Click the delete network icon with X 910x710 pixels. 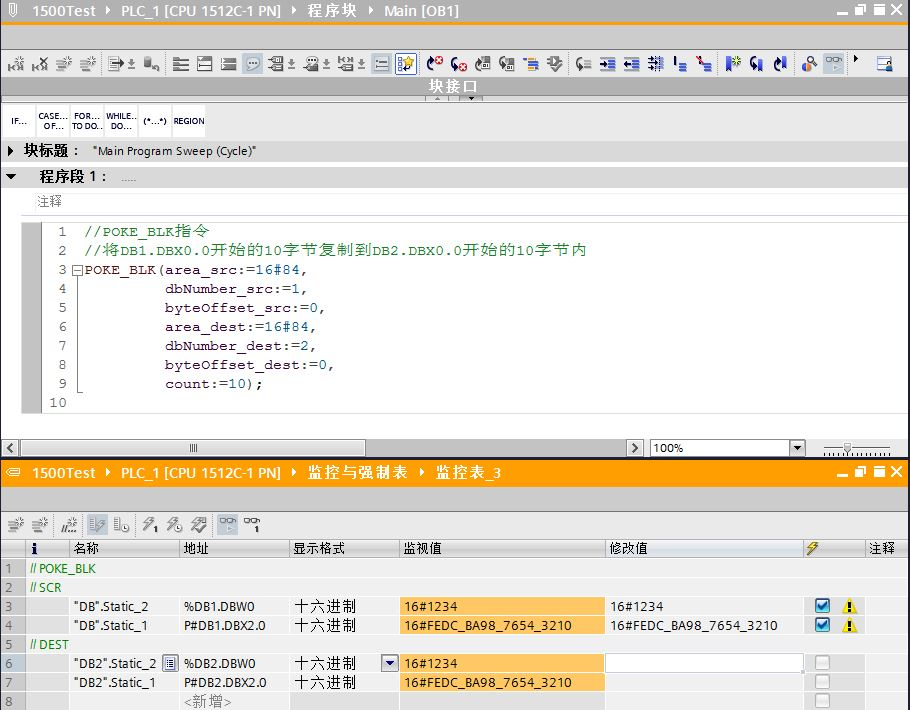coord(39,63)
